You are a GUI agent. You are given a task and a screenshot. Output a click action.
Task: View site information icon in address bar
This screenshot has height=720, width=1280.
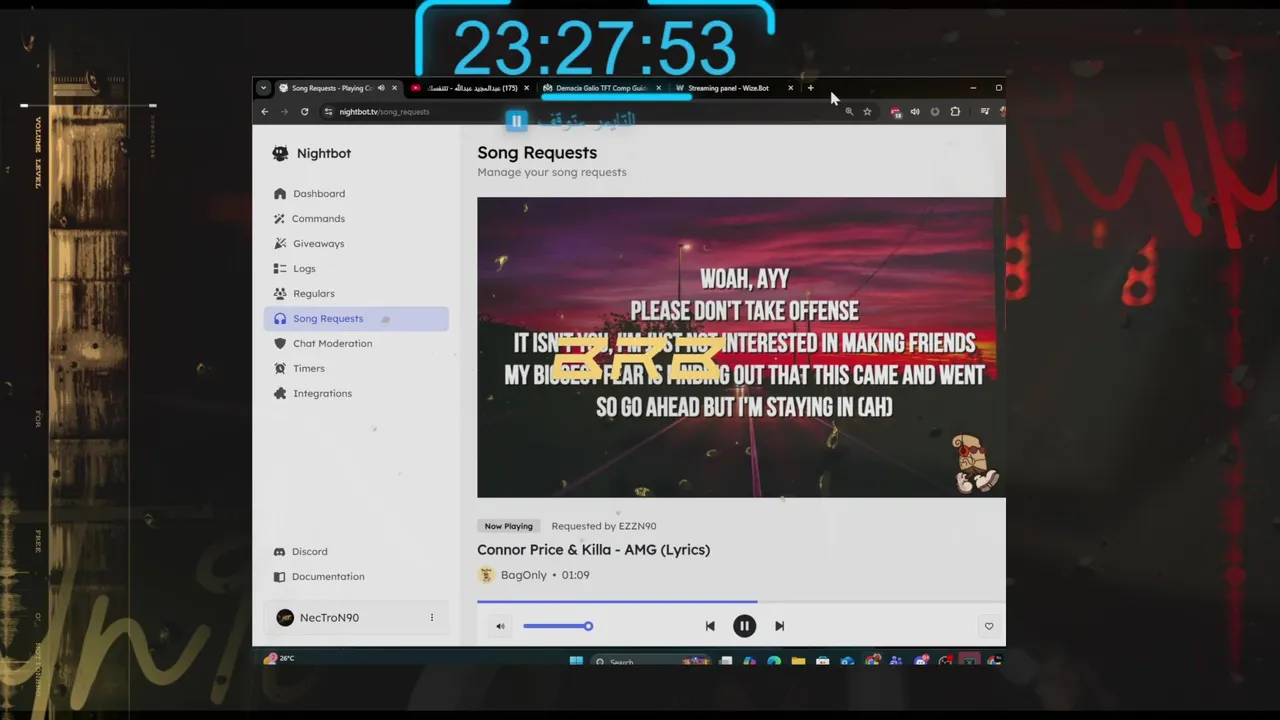tap(328, 112)
